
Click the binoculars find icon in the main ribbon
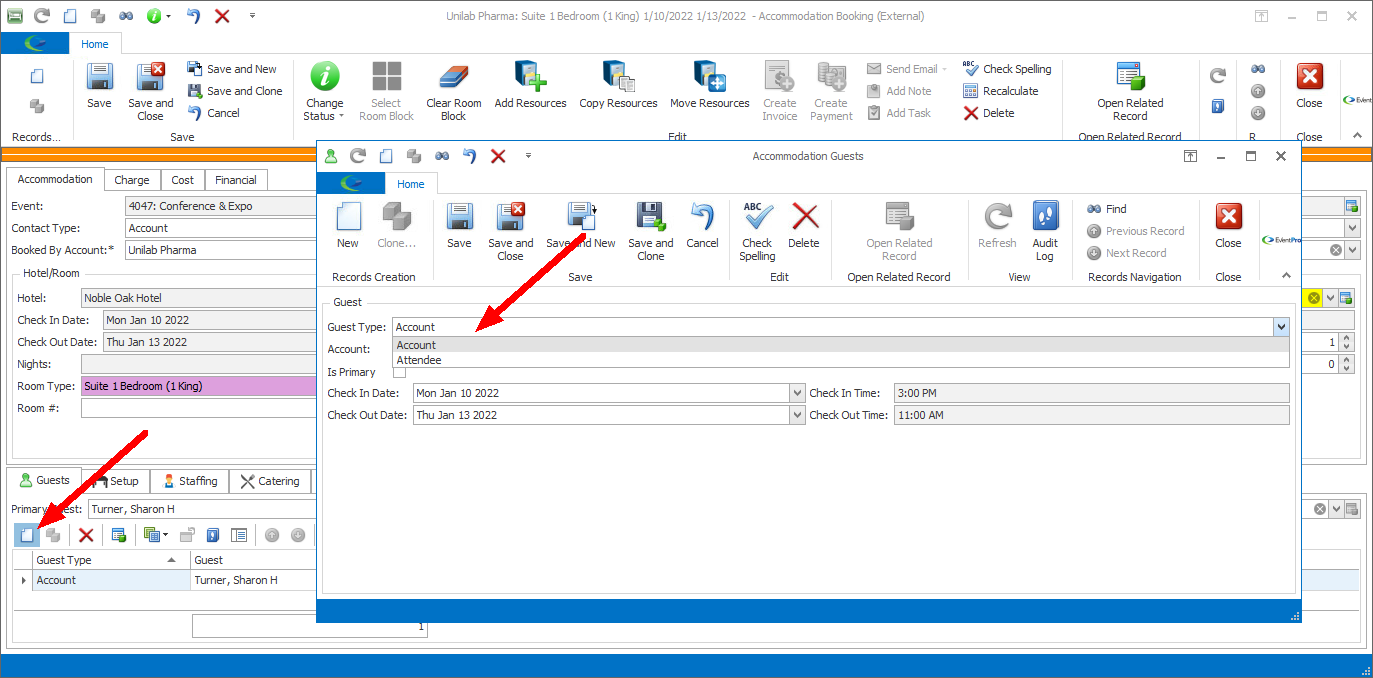pyautogui.click(x=1258, y=69)
